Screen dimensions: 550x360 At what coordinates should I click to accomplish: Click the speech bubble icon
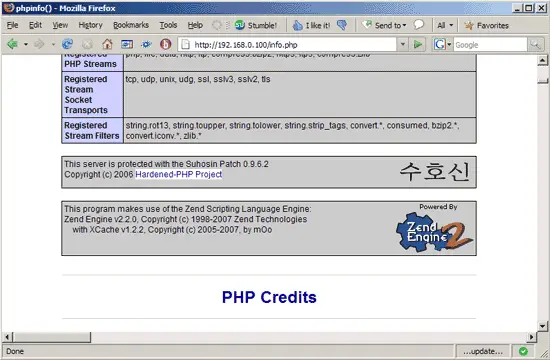tap(418, 25)
